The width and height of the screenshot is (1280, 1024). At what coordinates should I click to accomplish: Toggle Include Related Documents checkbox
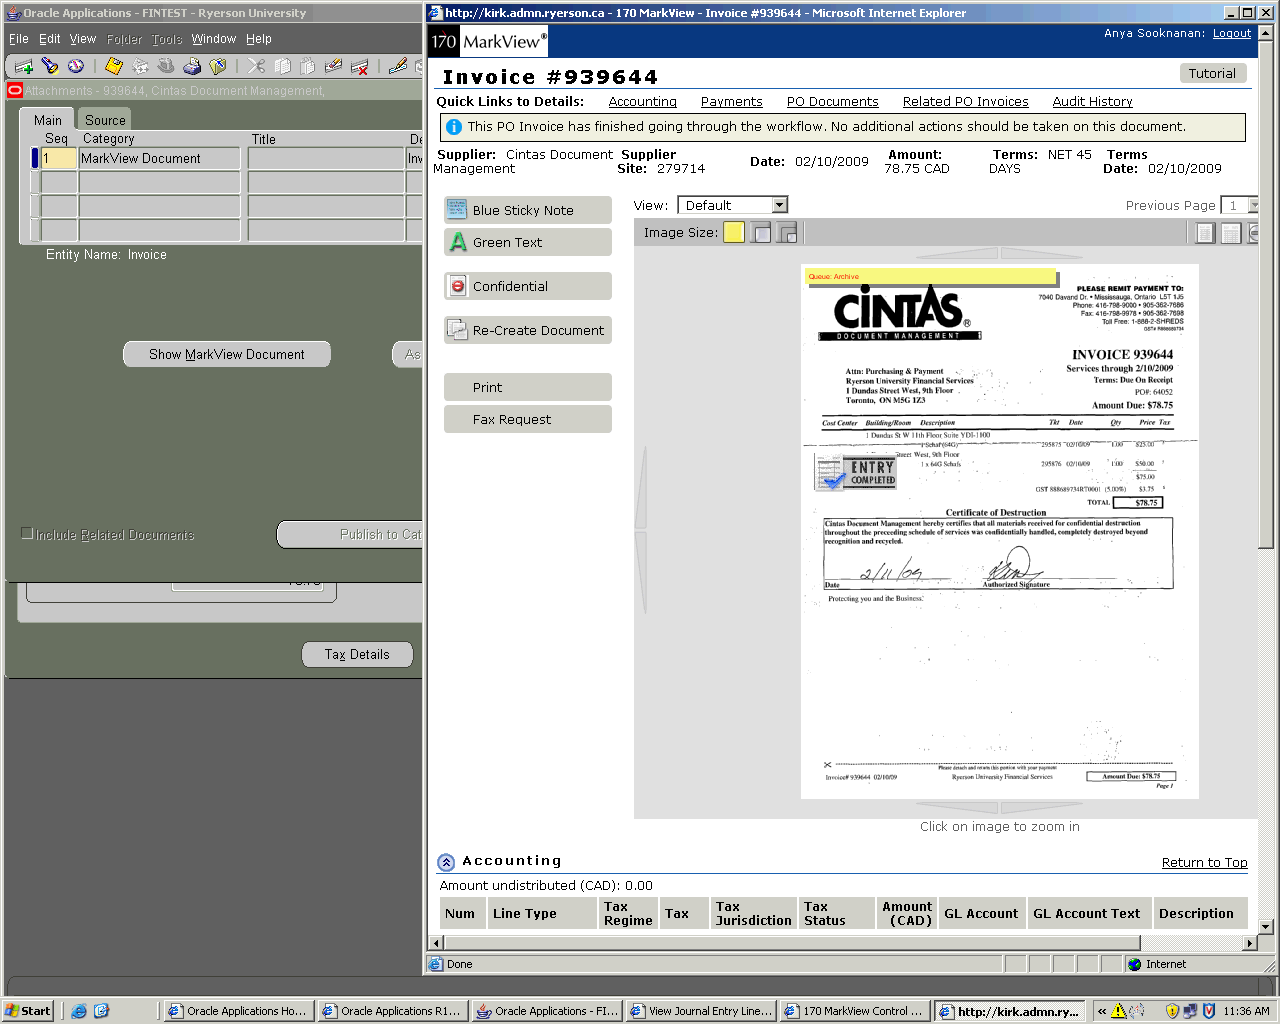click(x=28, y=534)
